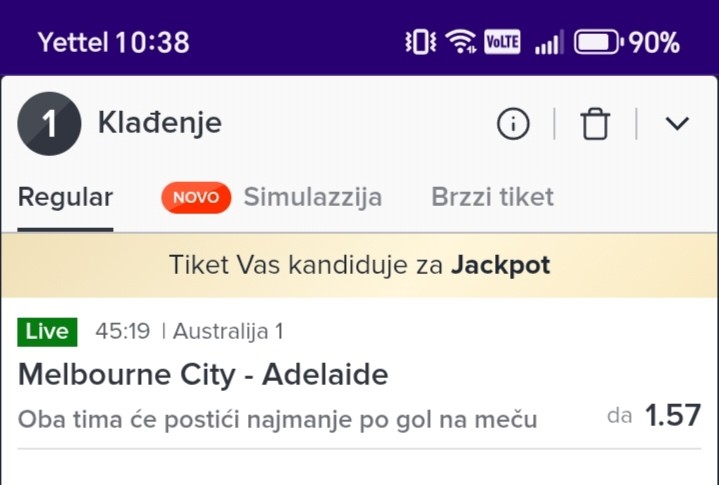
Task: Tap the battery icon in status bar
Action: [598, 42]
